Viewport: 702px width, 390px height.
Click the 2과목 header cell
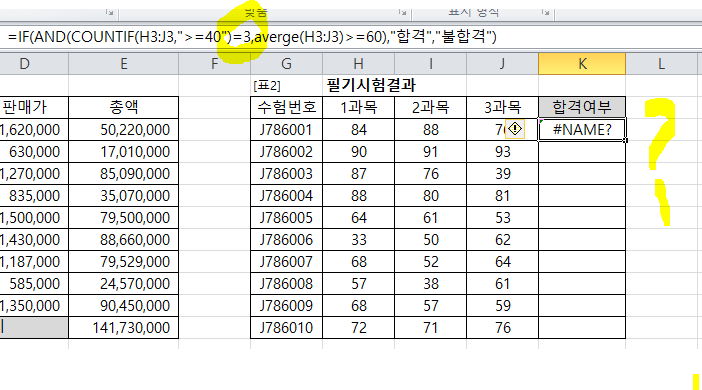tap(430, 107)
